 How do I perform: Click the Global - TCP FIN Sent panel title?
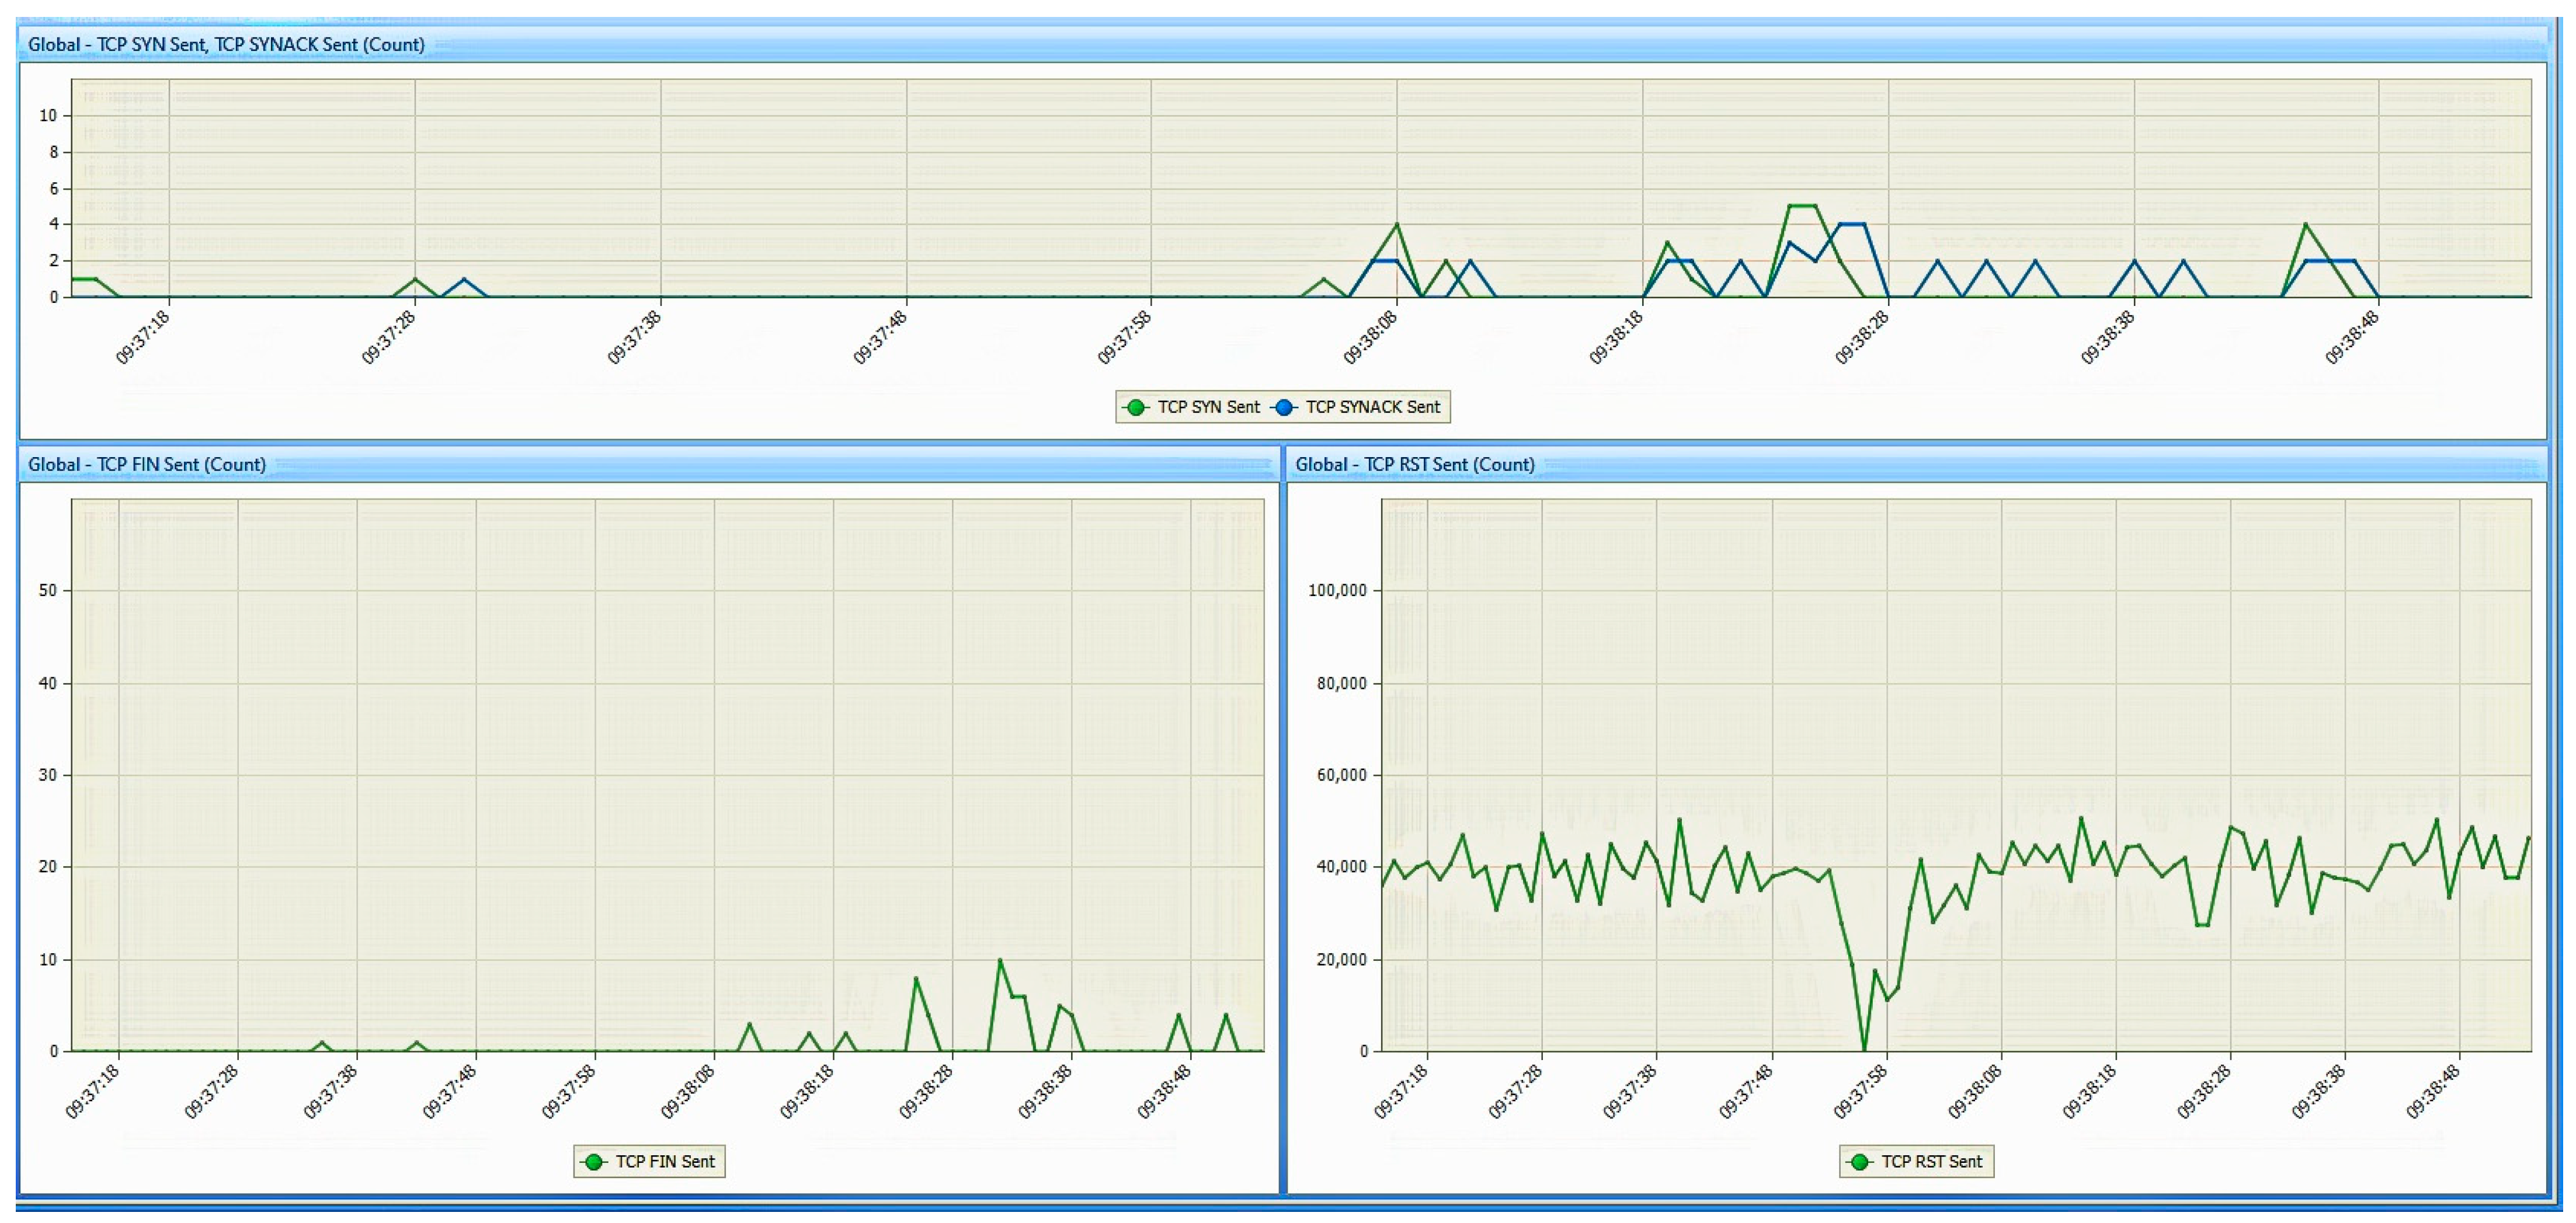click(147, 464)
